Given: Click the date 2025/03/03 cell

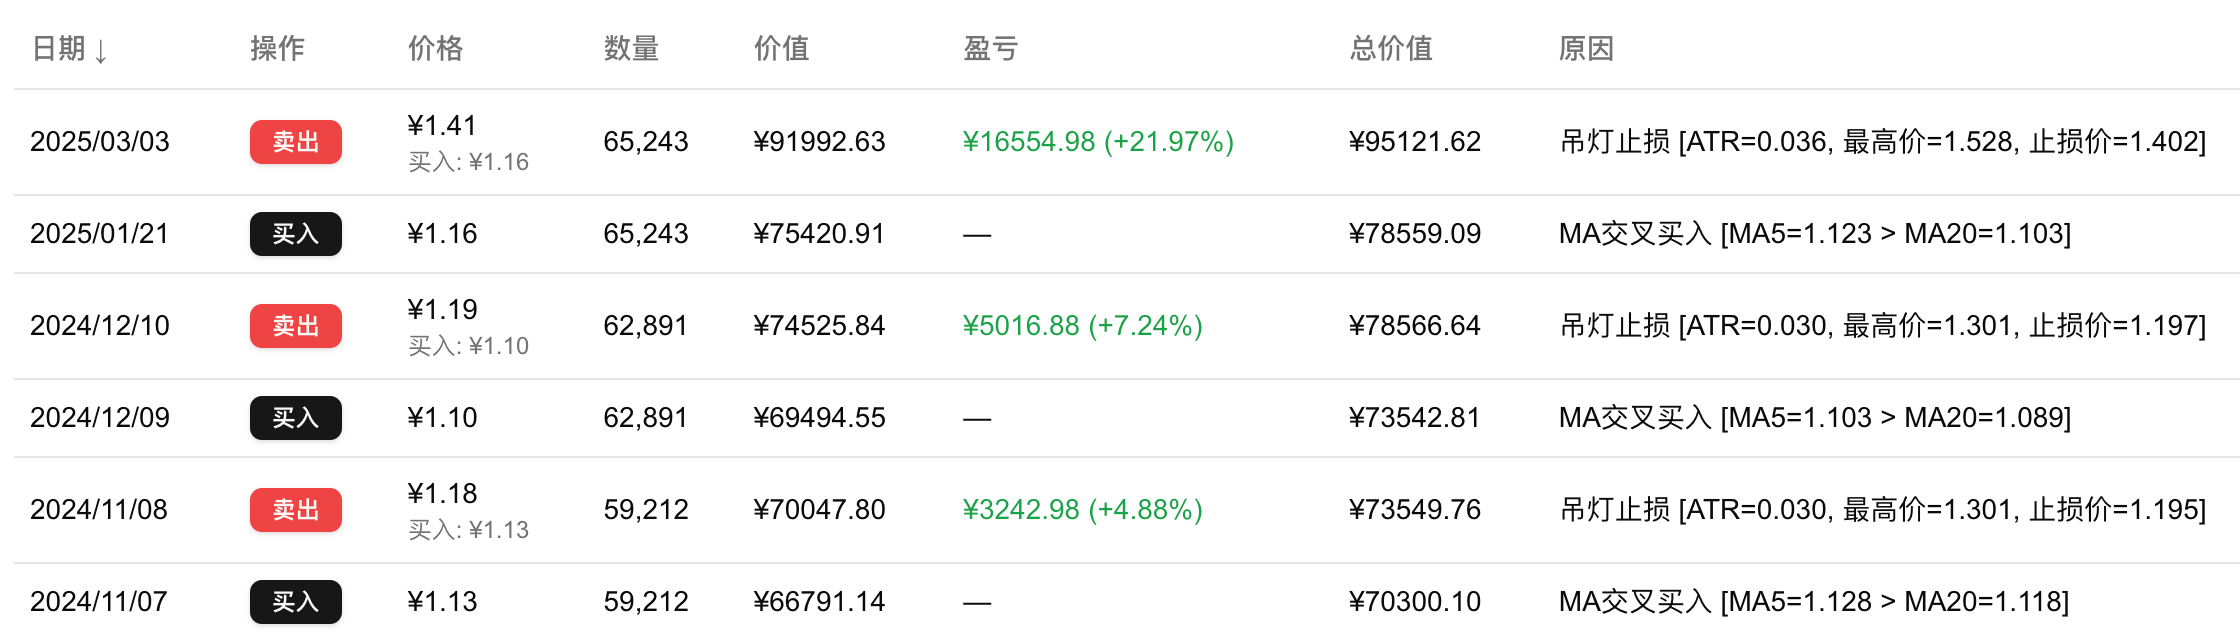Looking at the screenshot, I should tap(100, 142).
